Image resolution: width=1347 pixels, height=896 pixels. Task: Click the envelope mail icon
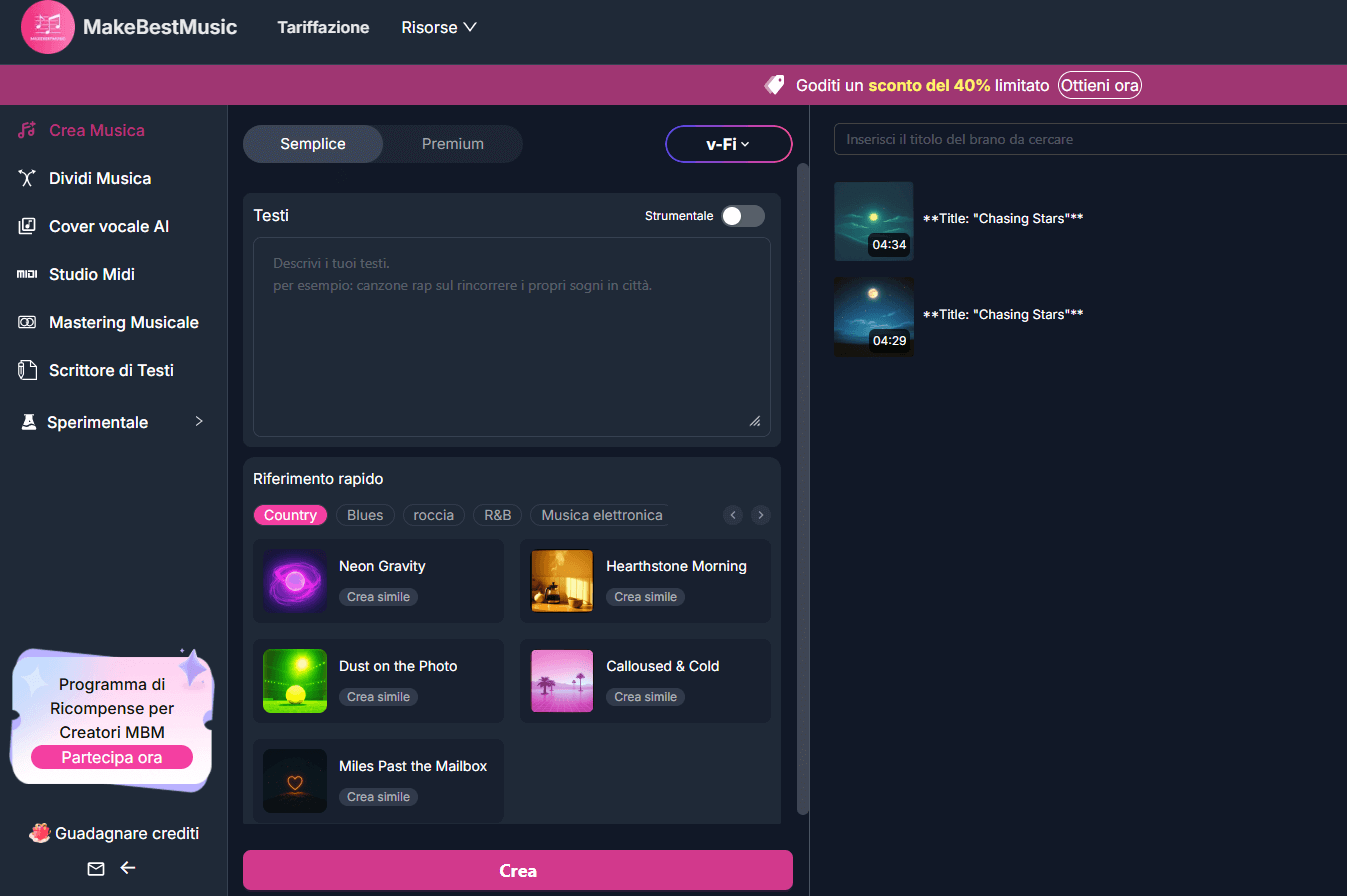(96, 868)
